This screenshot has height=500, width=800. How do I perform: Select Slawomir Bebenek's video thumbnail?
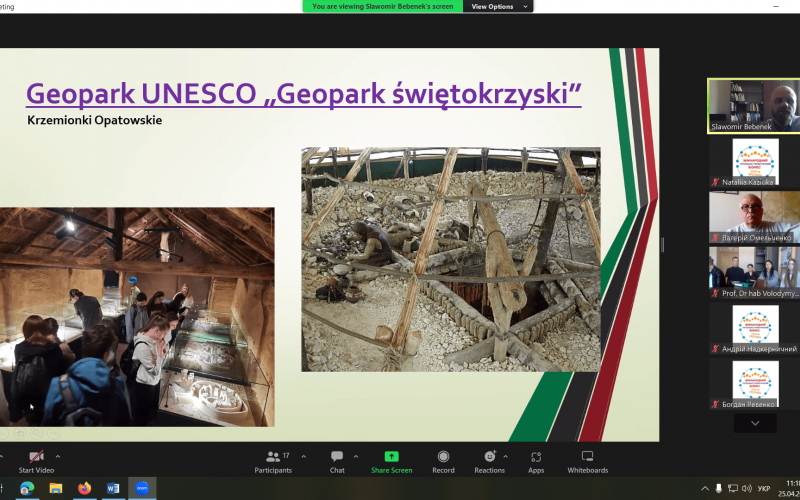click(x=754, y=106)
